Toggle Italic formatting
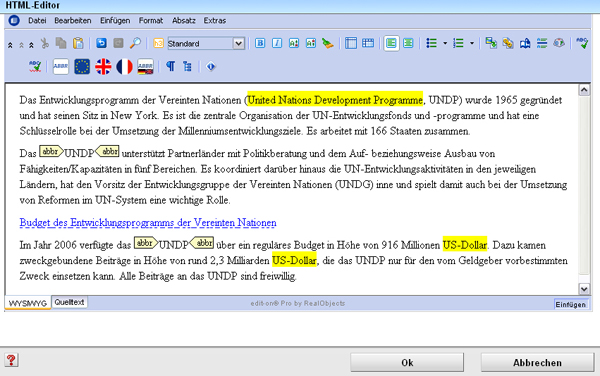Image resolution: width=600 pixels, height=376 pixels. coord(277,43)
